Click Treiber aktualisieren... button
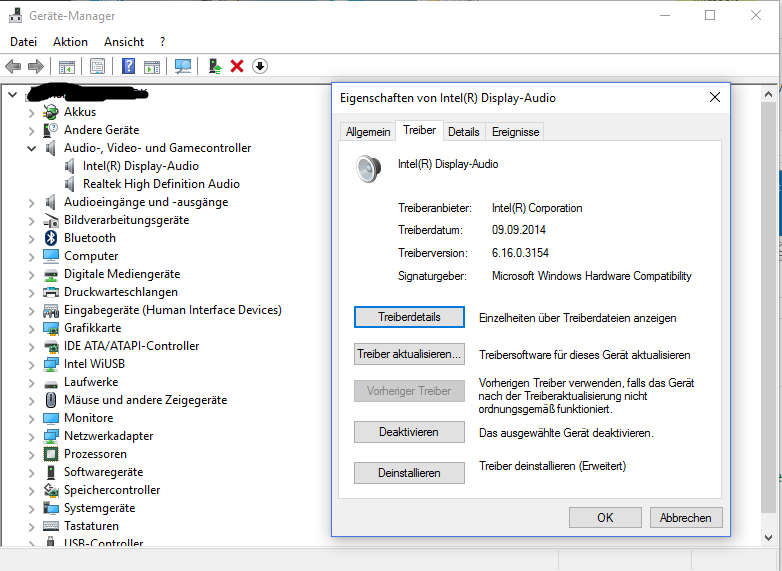The height and width of the screenshot is (571, 782). [409, 354]
